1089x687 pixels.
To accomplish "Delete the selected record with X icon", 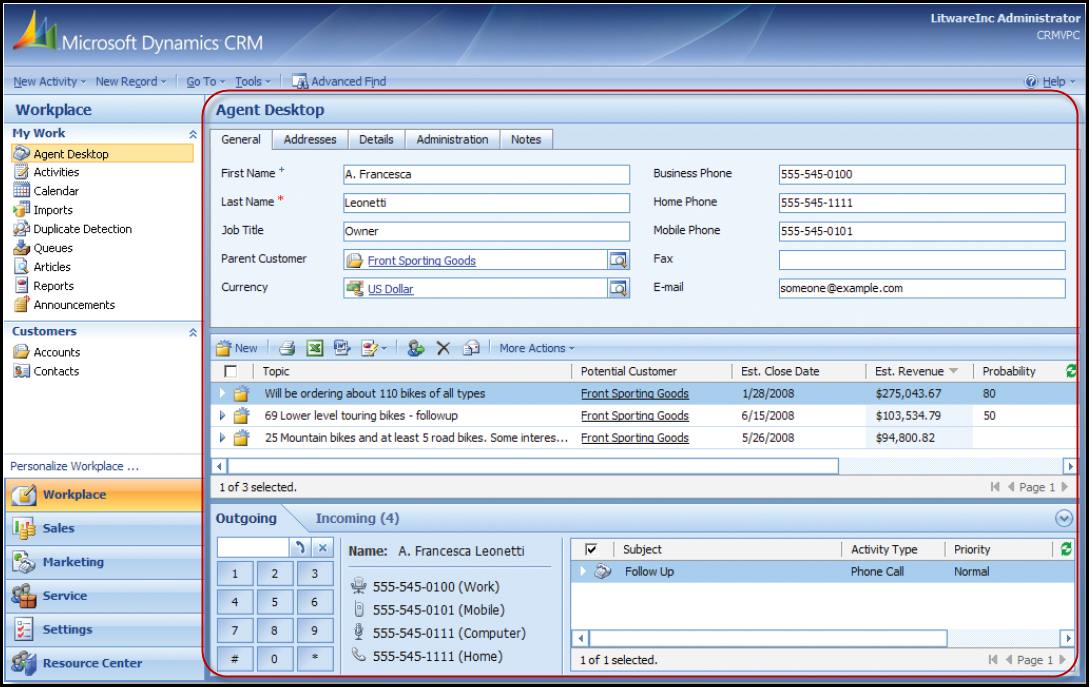I will click(x=443, y=348).
